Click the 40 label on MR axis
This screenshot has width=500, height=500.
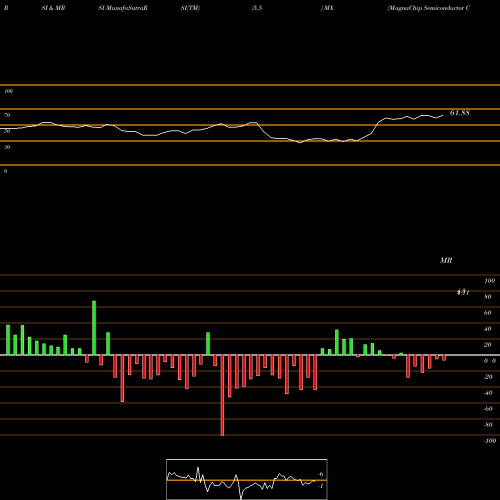tap(488, 329)
